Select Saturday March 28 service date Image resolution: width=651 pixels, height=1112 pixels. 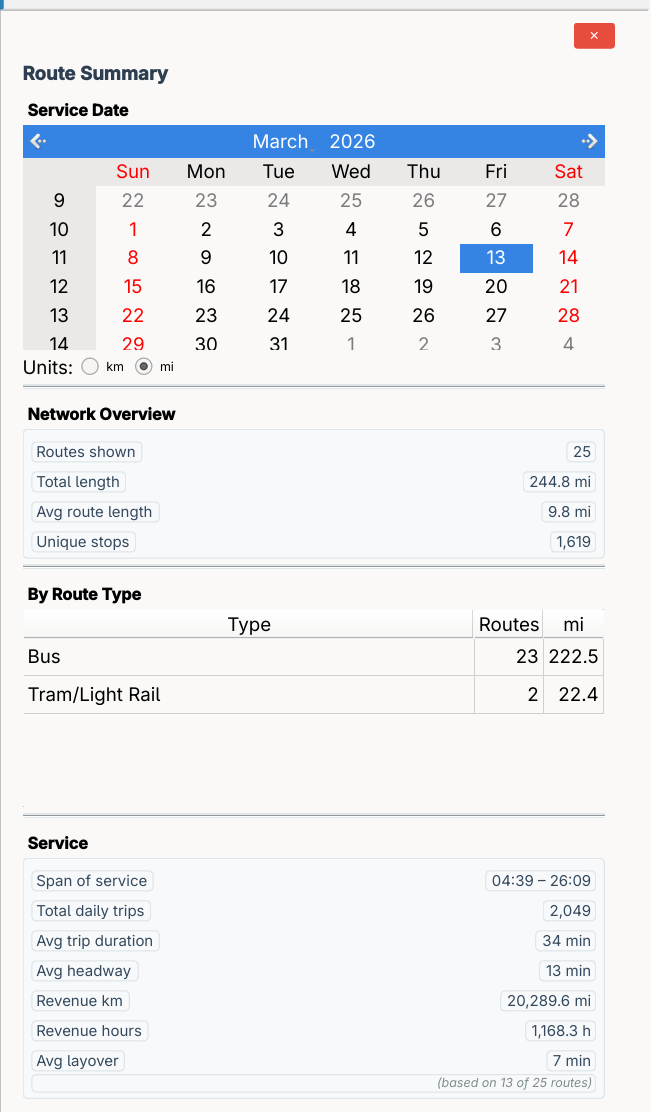click(568, 316)
